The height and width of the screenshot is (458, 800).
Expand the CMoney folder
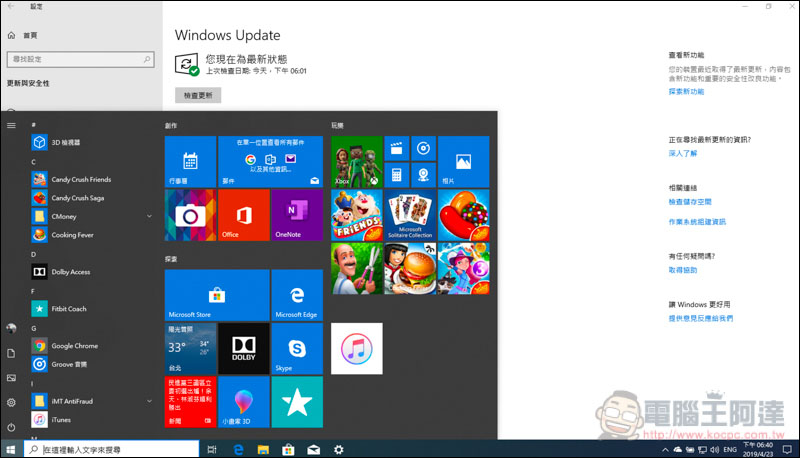click(x=92, y=216)
